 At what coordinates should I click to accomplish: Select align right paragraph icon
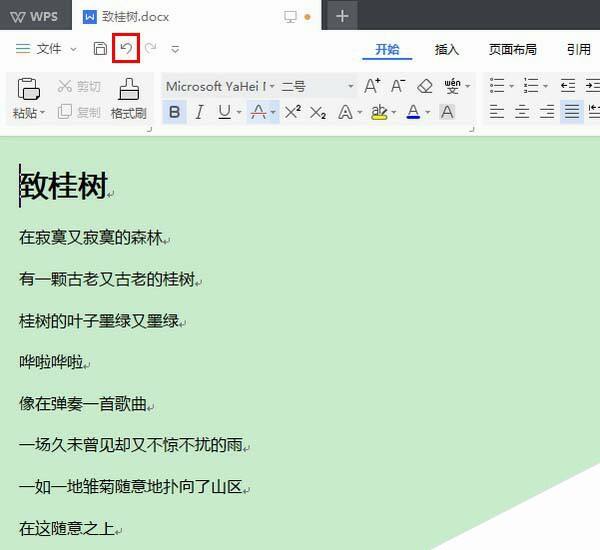pyautogui.click(x=547, y=112)
